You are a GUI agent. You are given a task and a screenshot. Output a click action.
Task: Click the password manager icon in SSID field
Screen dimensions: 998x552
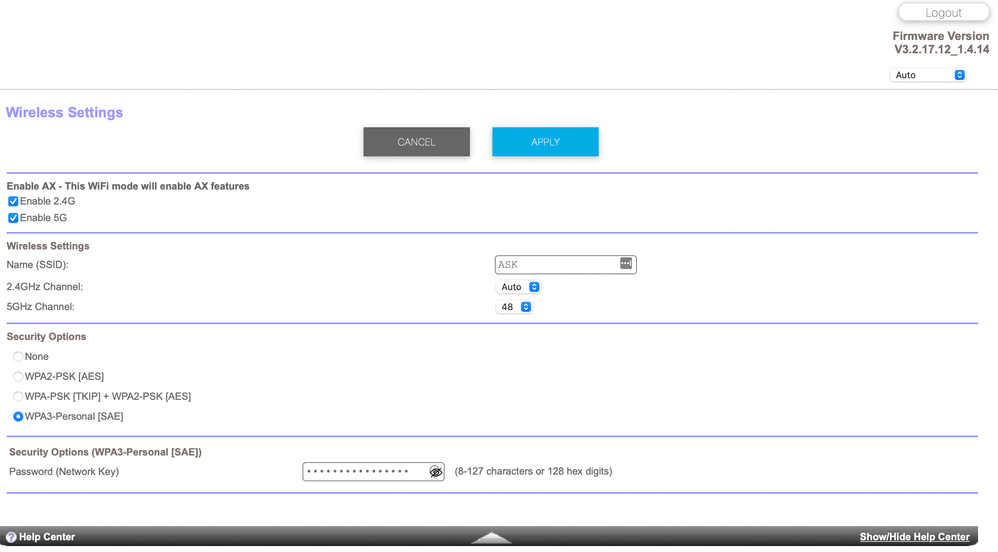pyautogui.click(x=626, y=264)
